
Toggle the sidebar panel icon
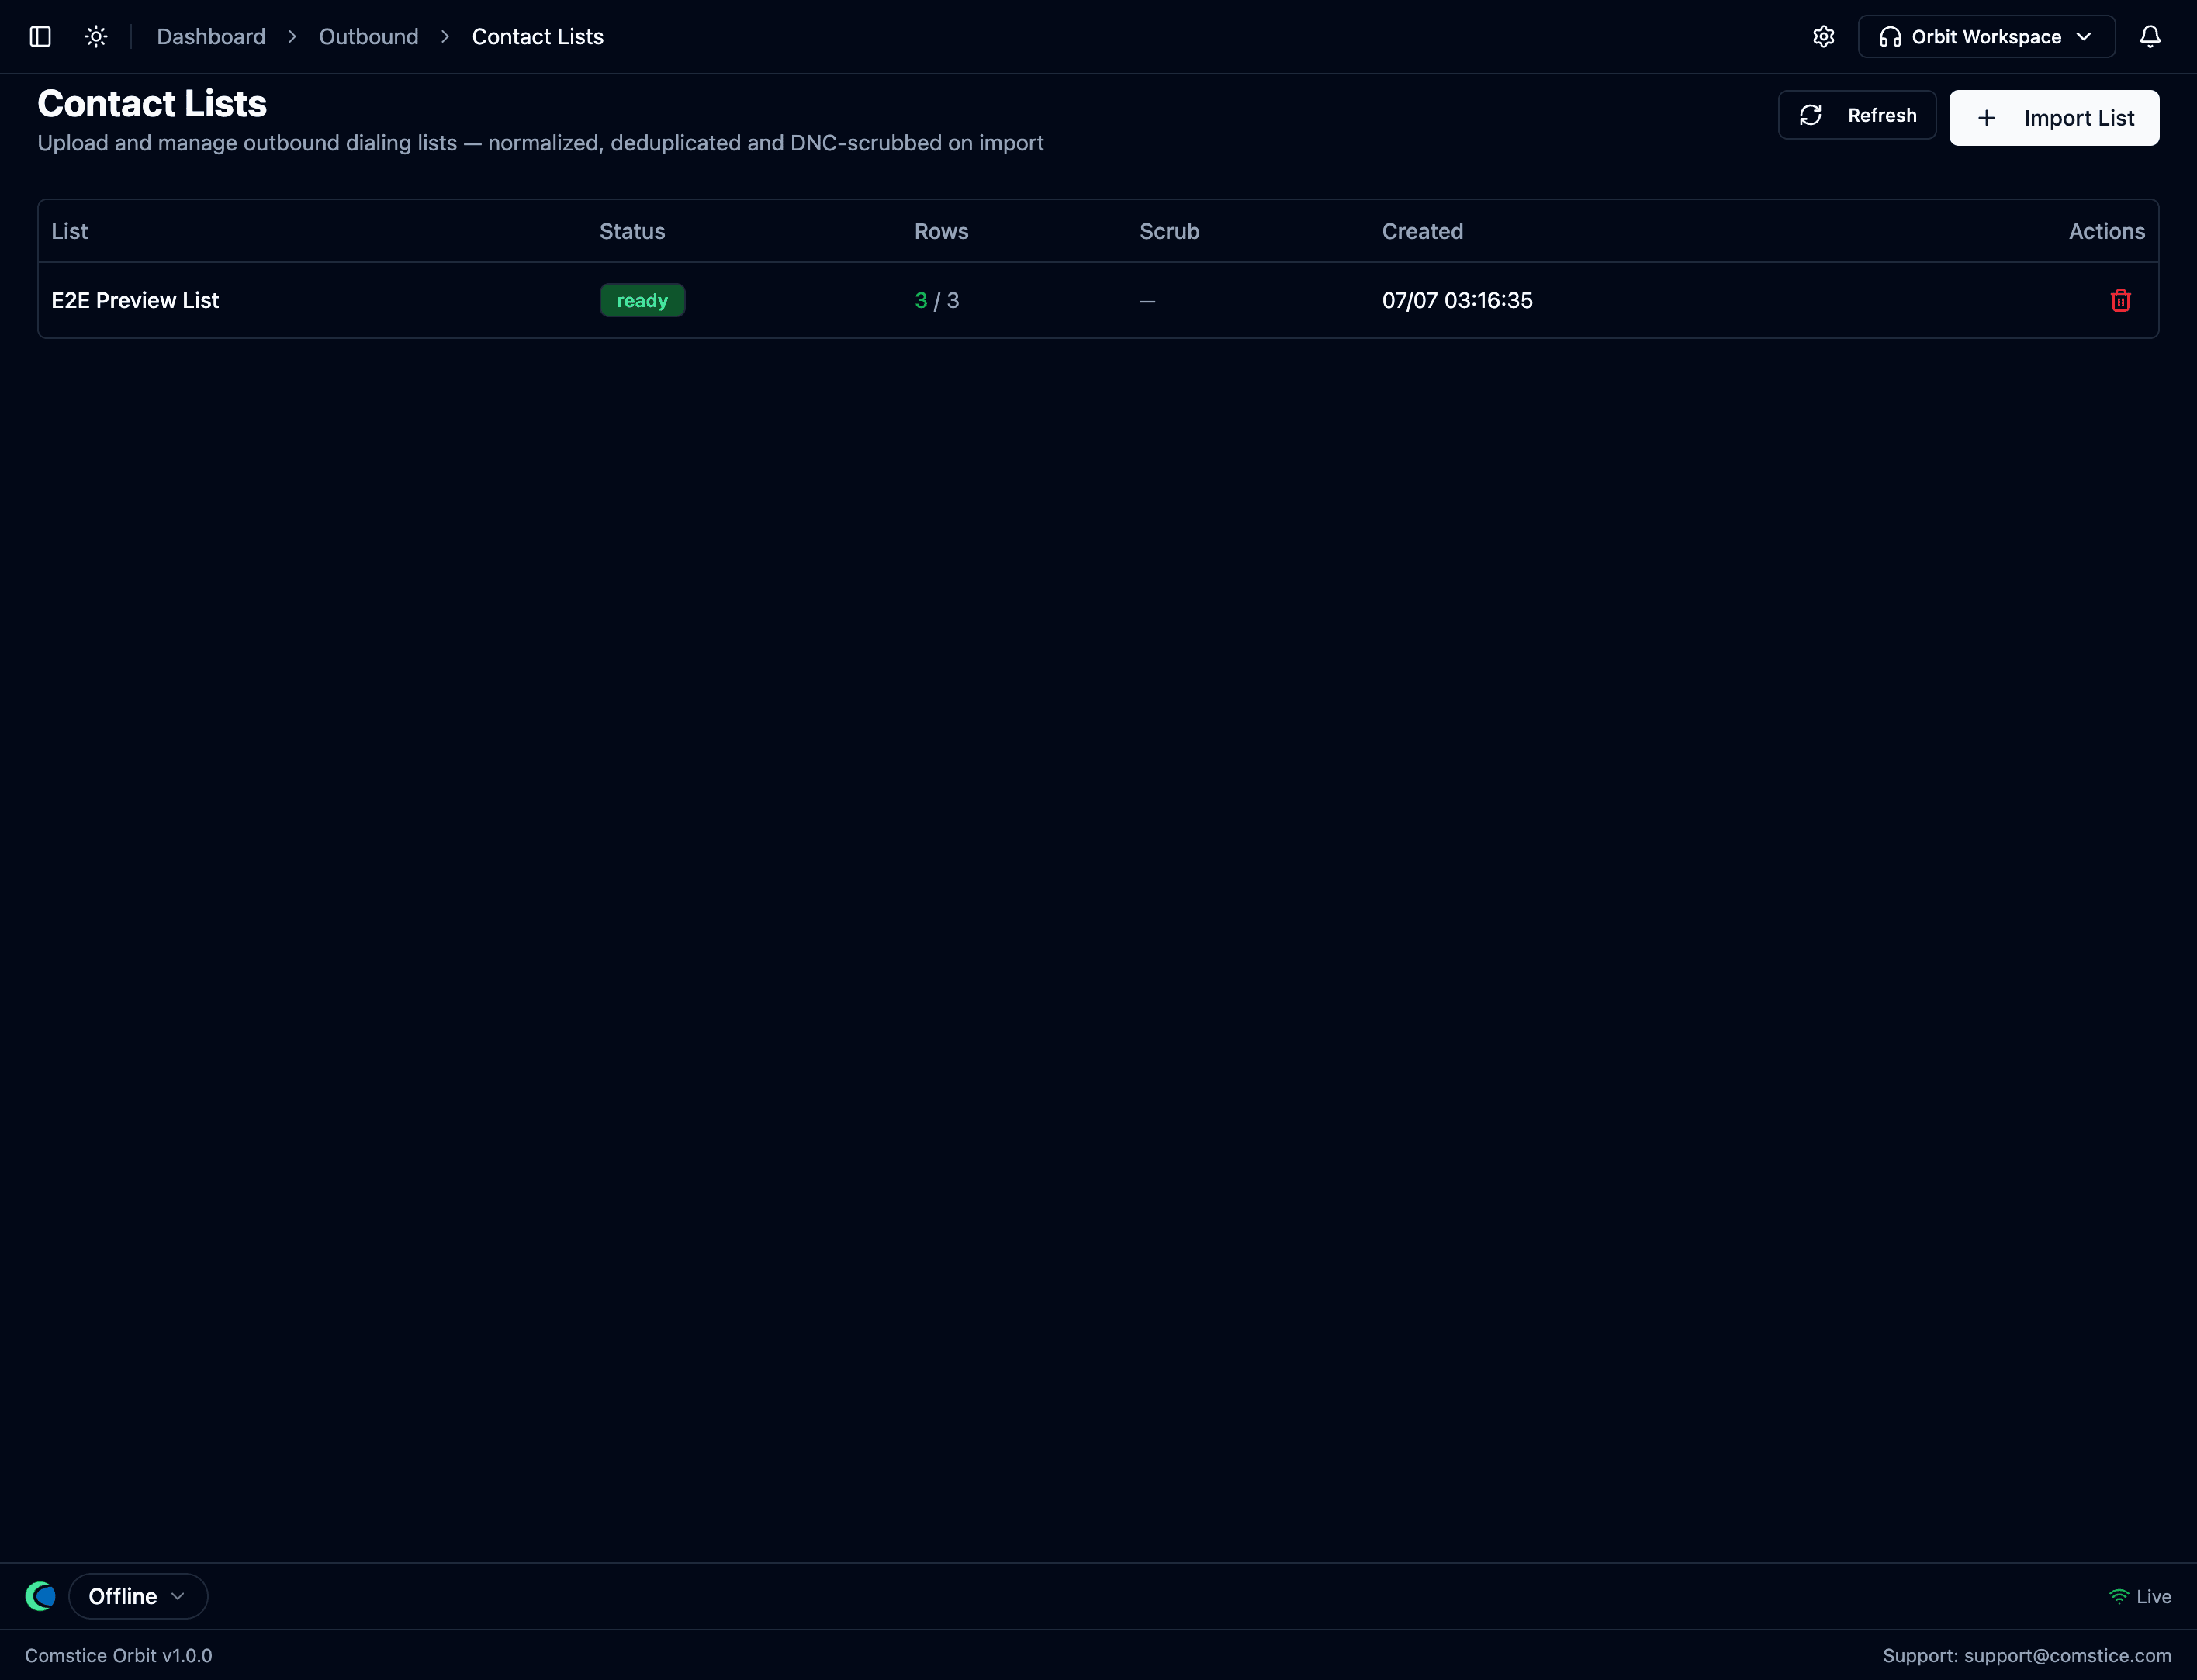[x=40, y=37]
